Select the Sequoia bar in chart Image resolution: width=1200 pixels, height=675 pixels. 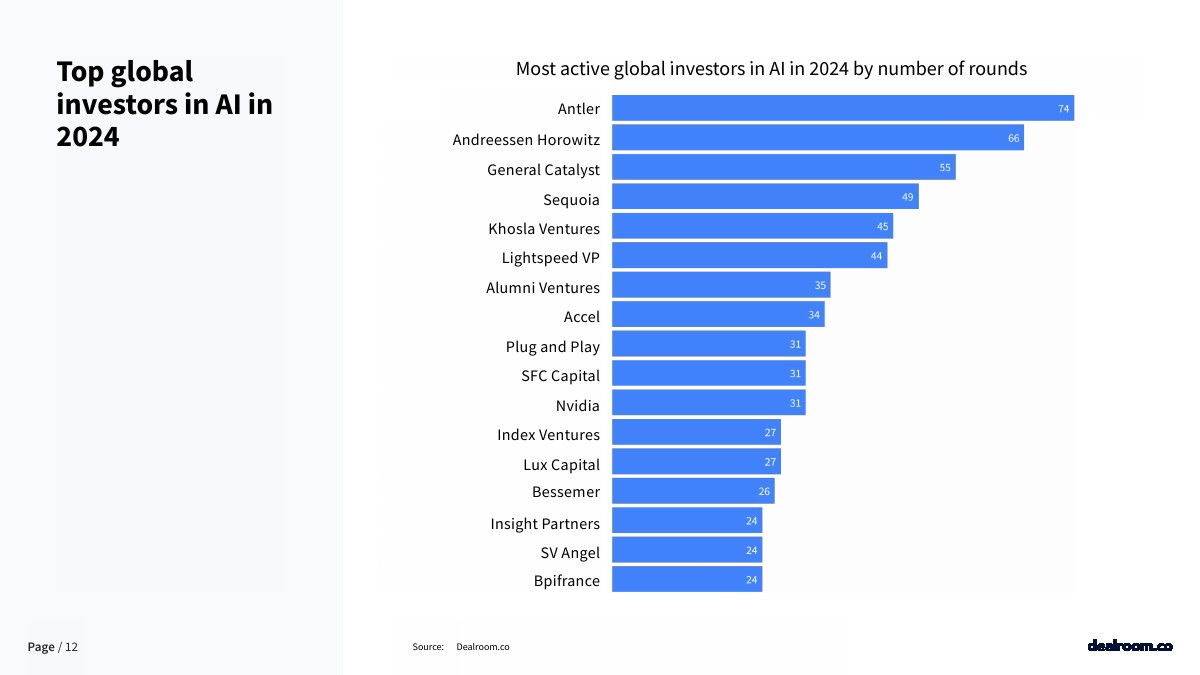(x=764, y=197)
